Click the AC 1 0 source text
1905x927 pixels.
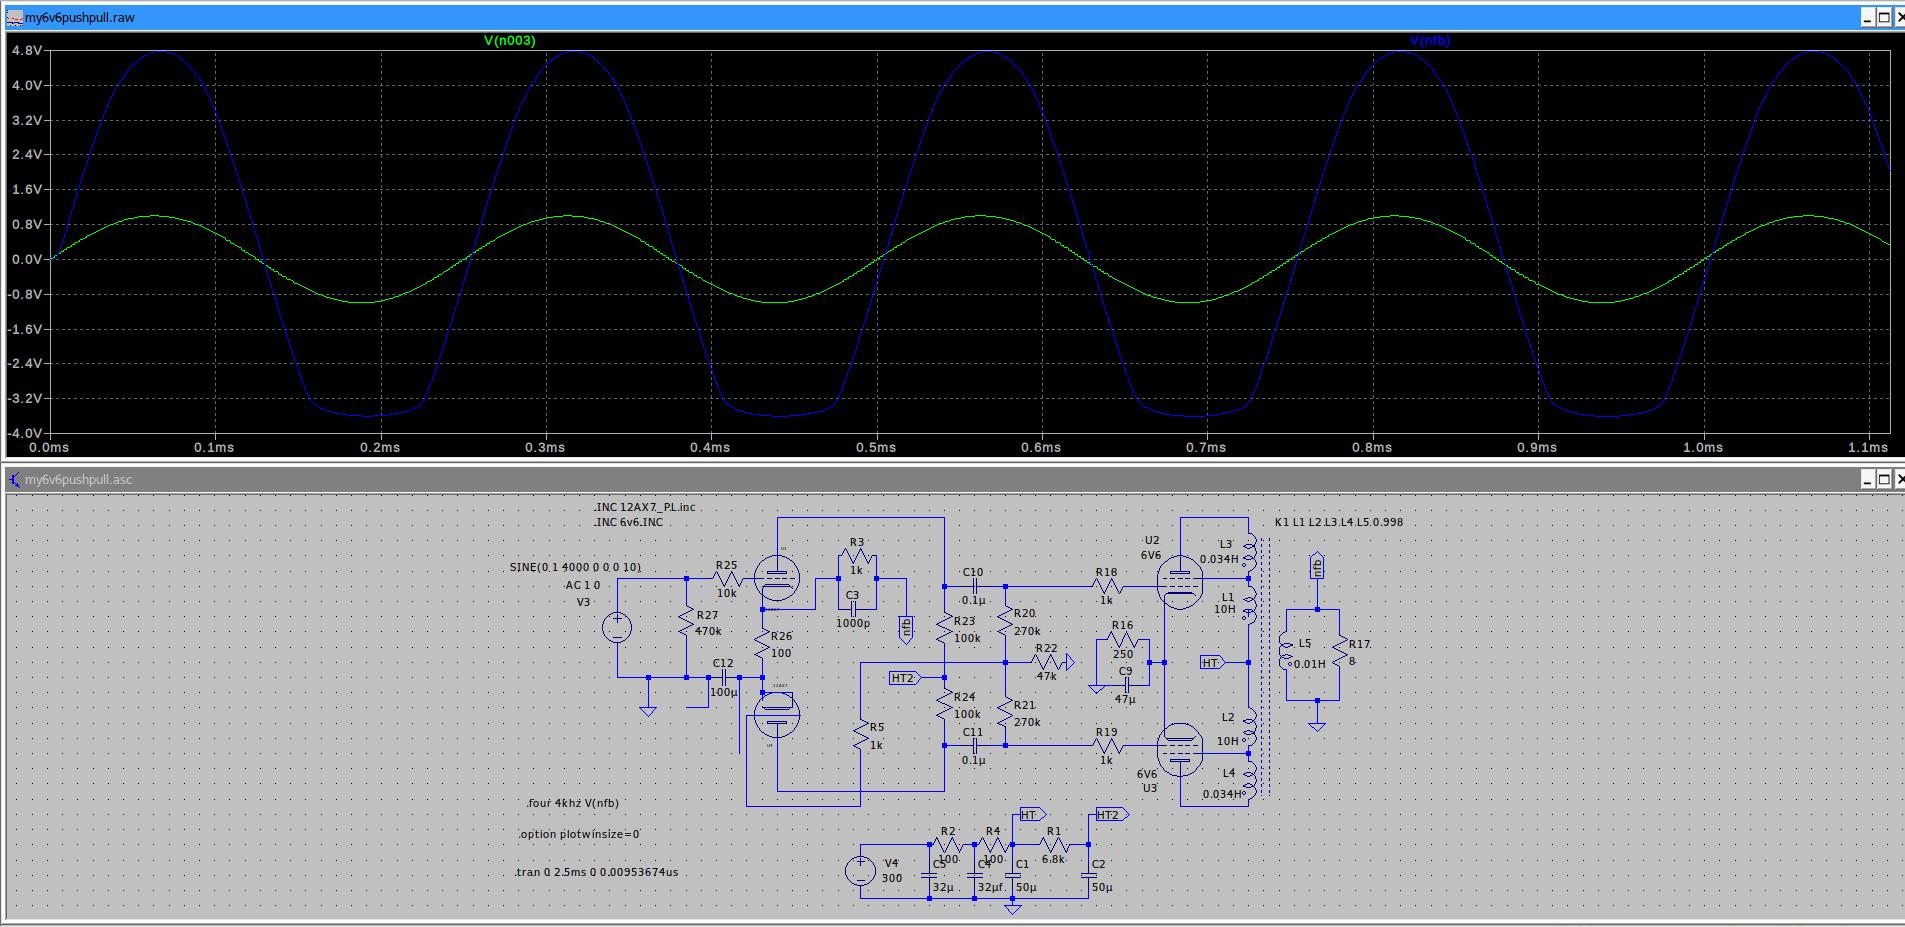click(583, 585)
